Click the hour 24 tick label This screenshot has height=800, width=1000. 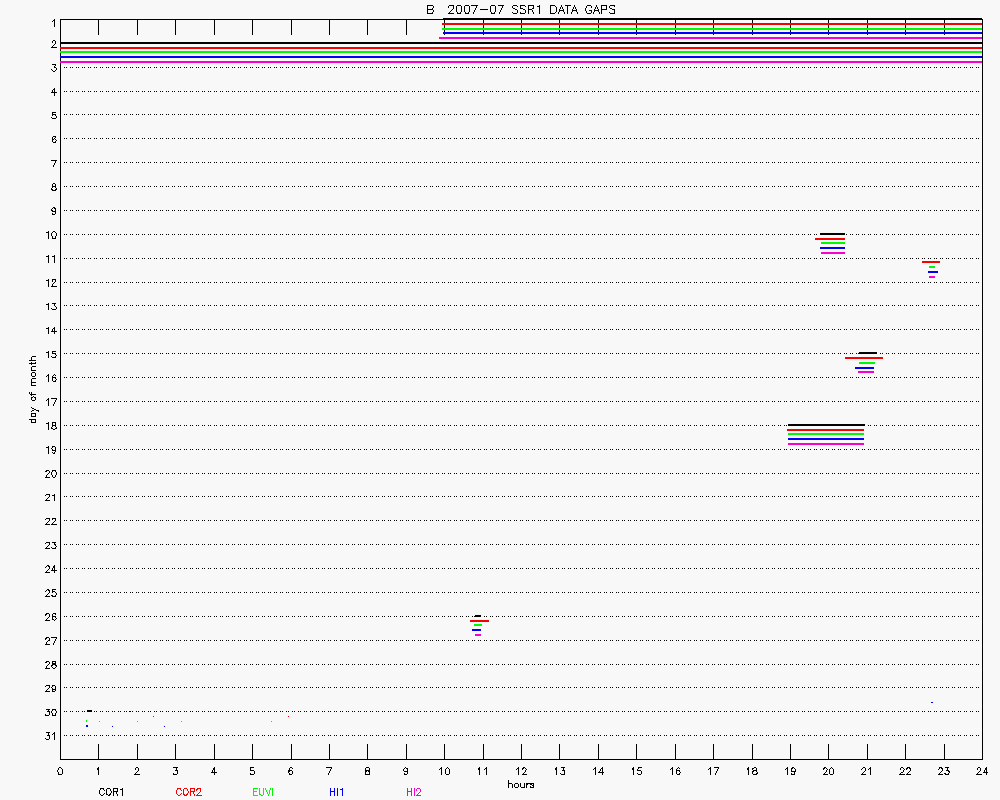[x=982, y=771]
